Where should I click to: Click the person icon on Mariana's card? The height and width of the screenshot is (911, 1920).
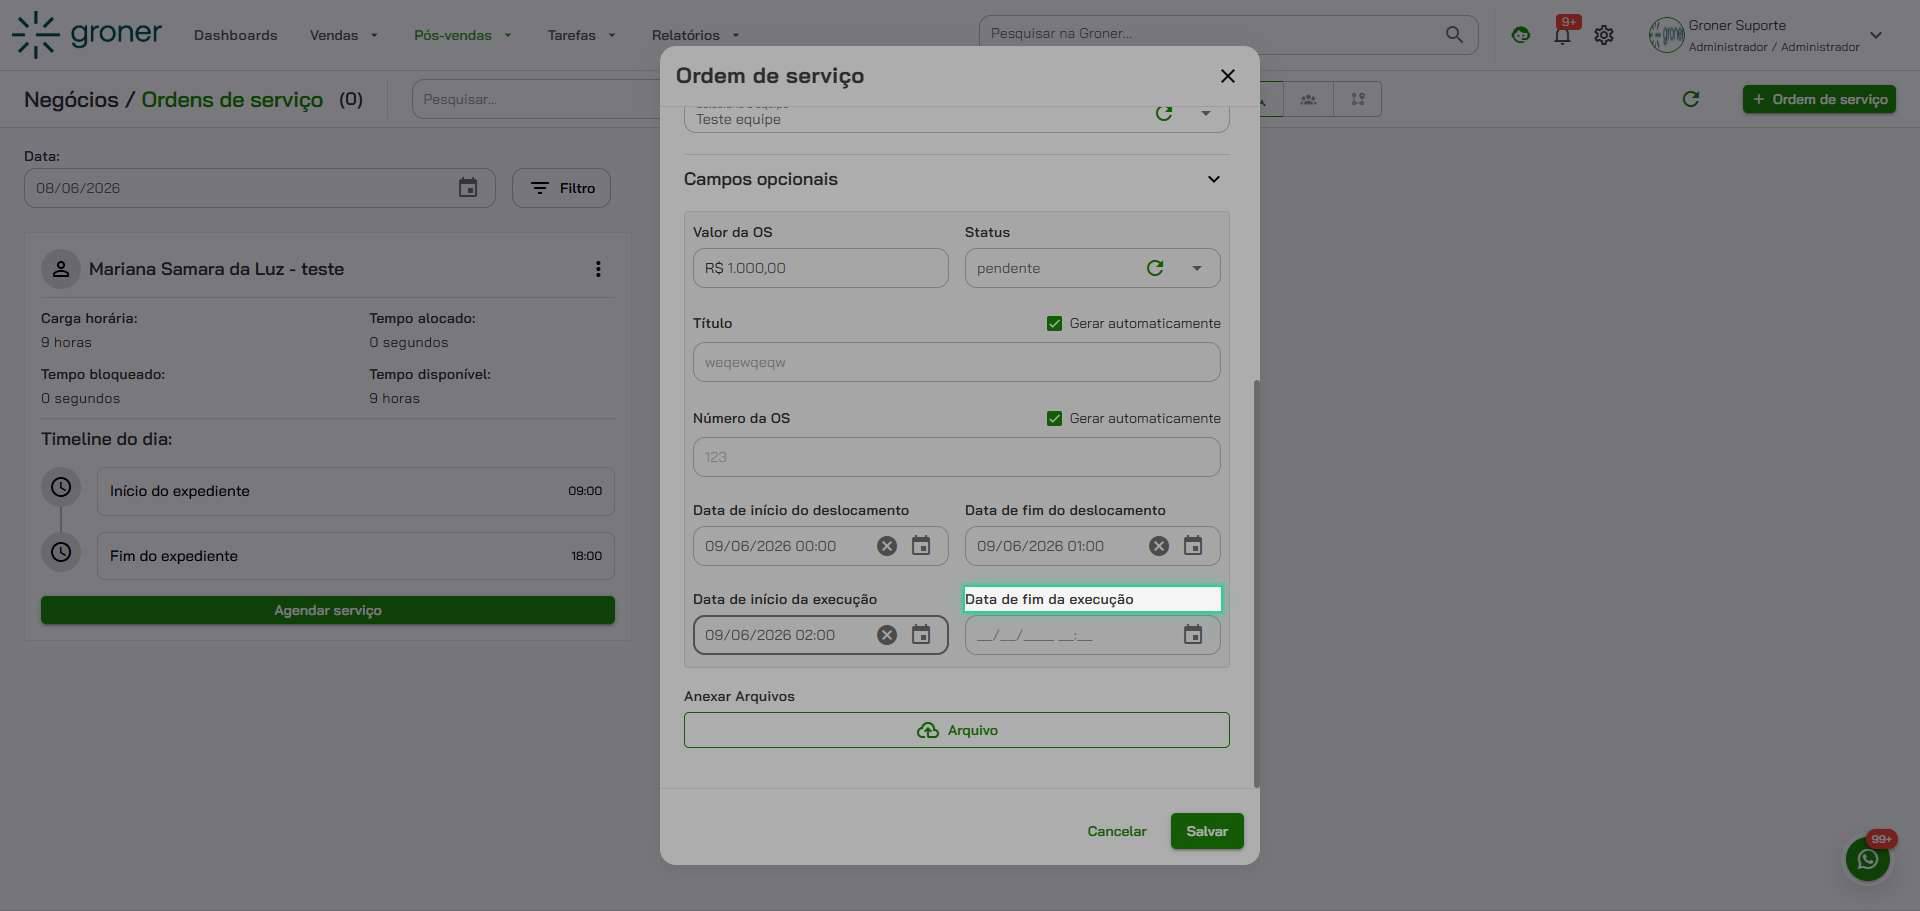click(x=61, y=269)
